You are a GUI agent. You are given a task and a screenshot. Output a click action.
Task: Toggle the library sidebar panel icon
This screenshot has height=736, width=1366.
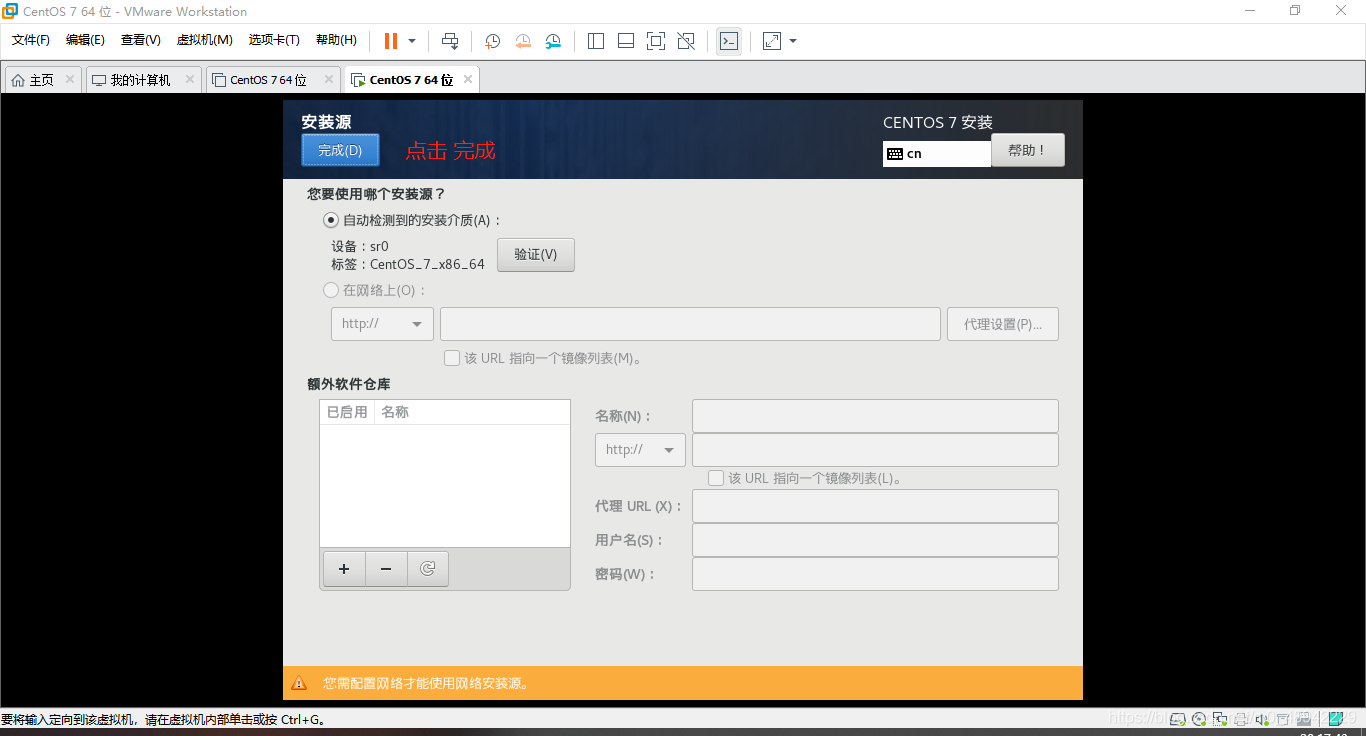596,41
